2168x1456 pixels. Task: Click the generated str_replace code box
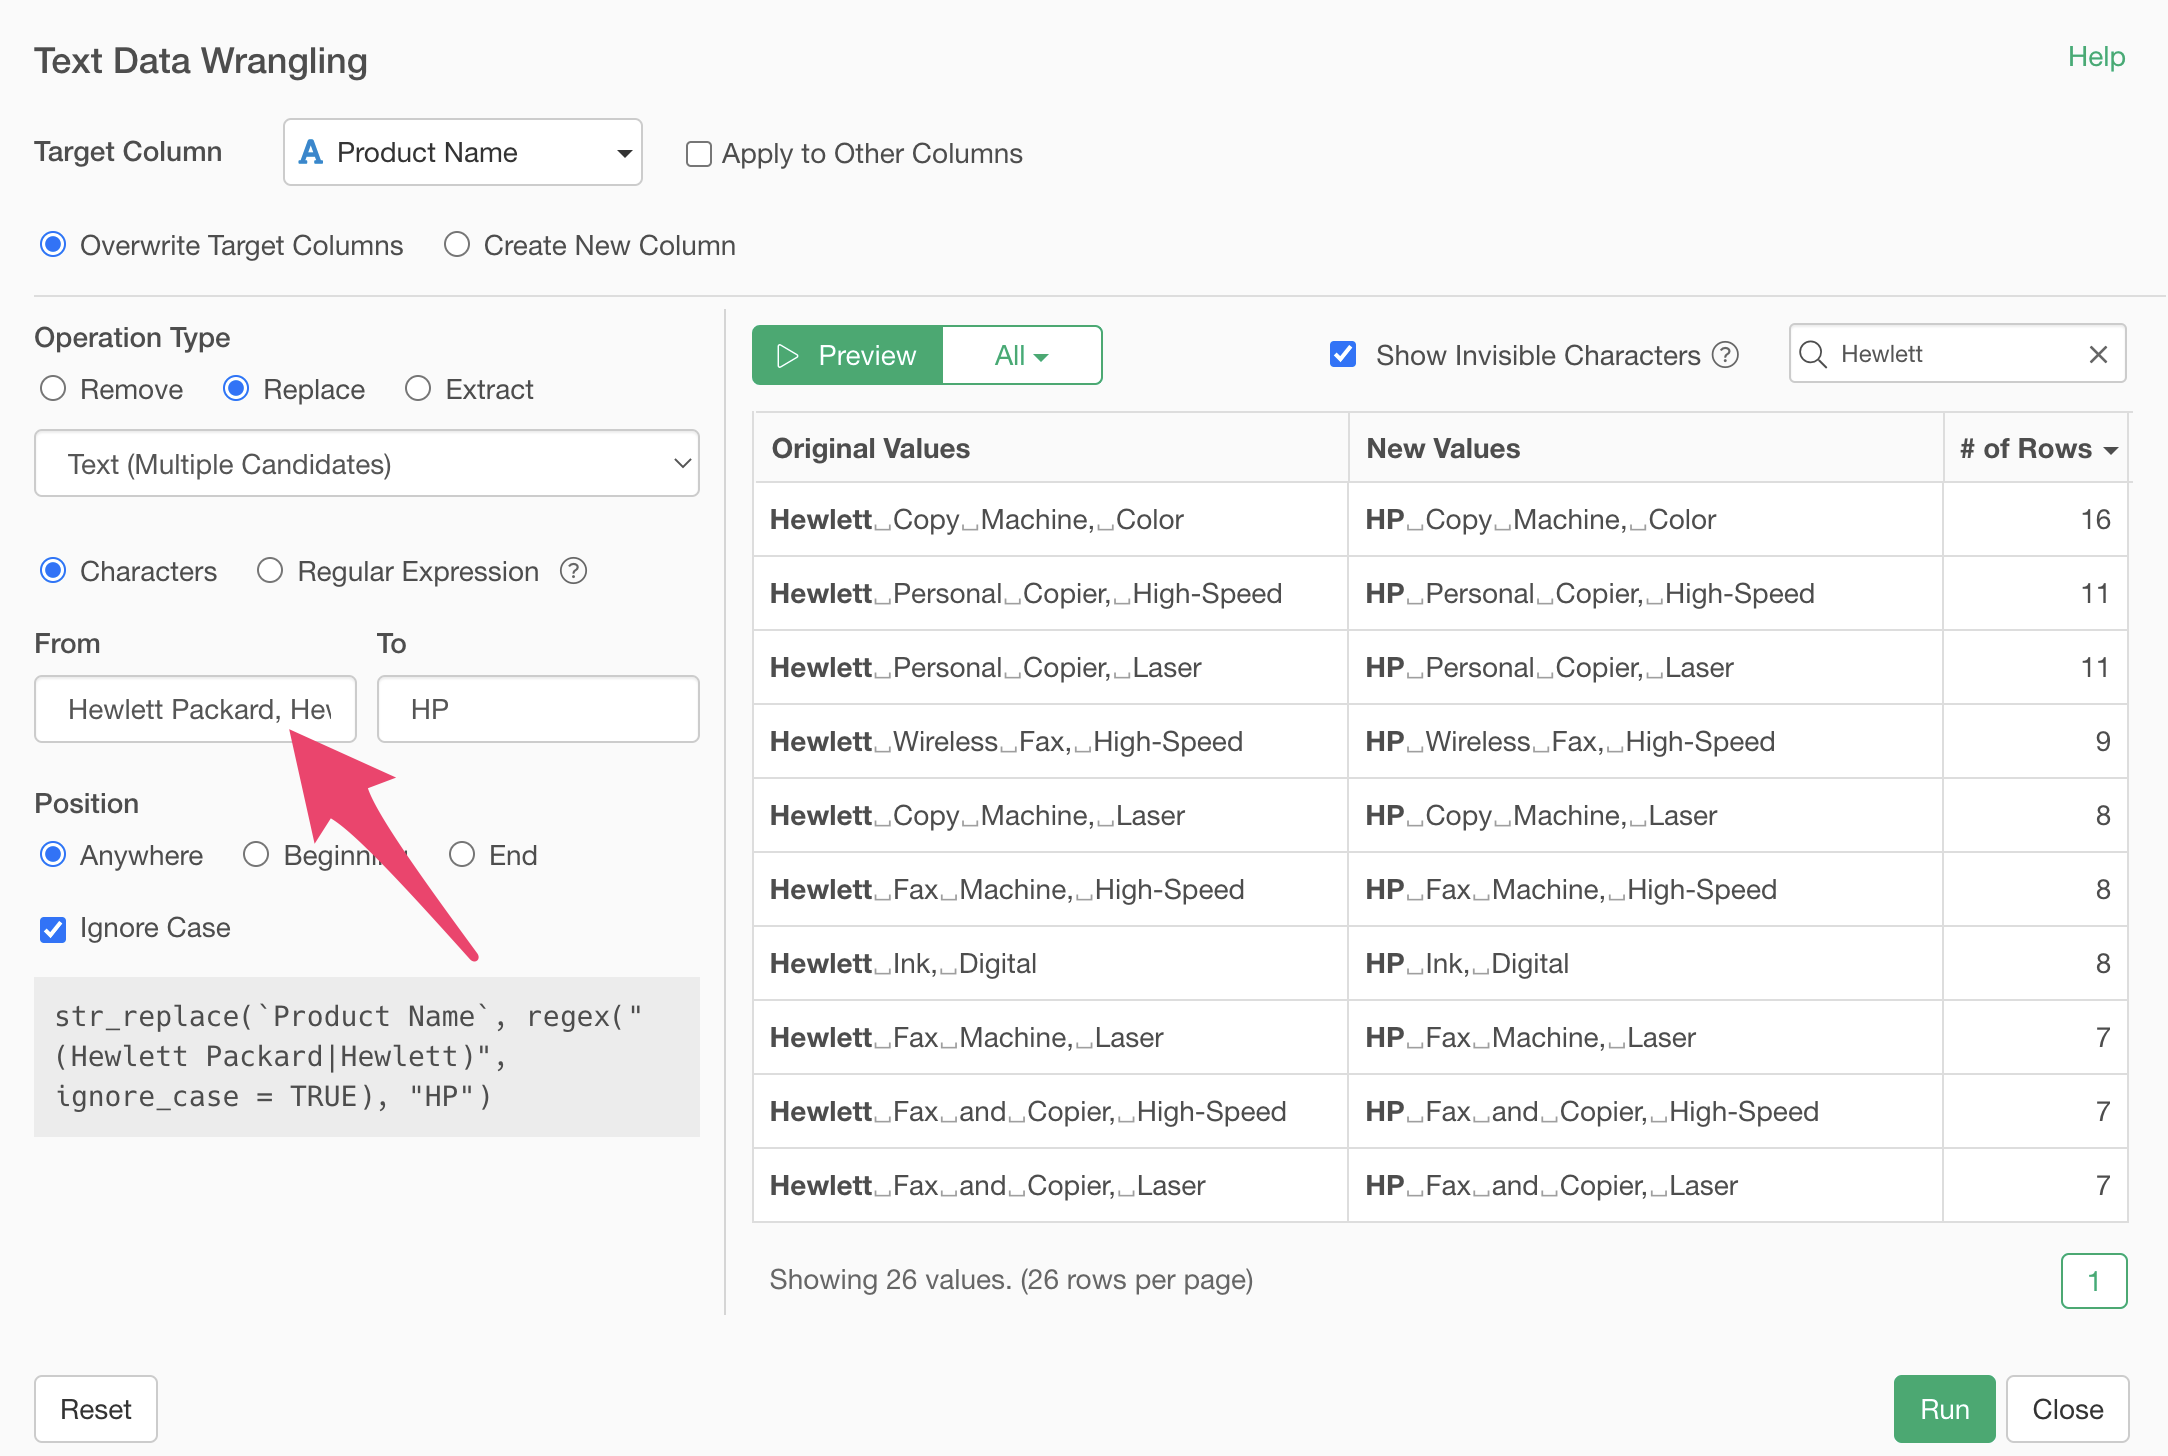(367, 1057)
